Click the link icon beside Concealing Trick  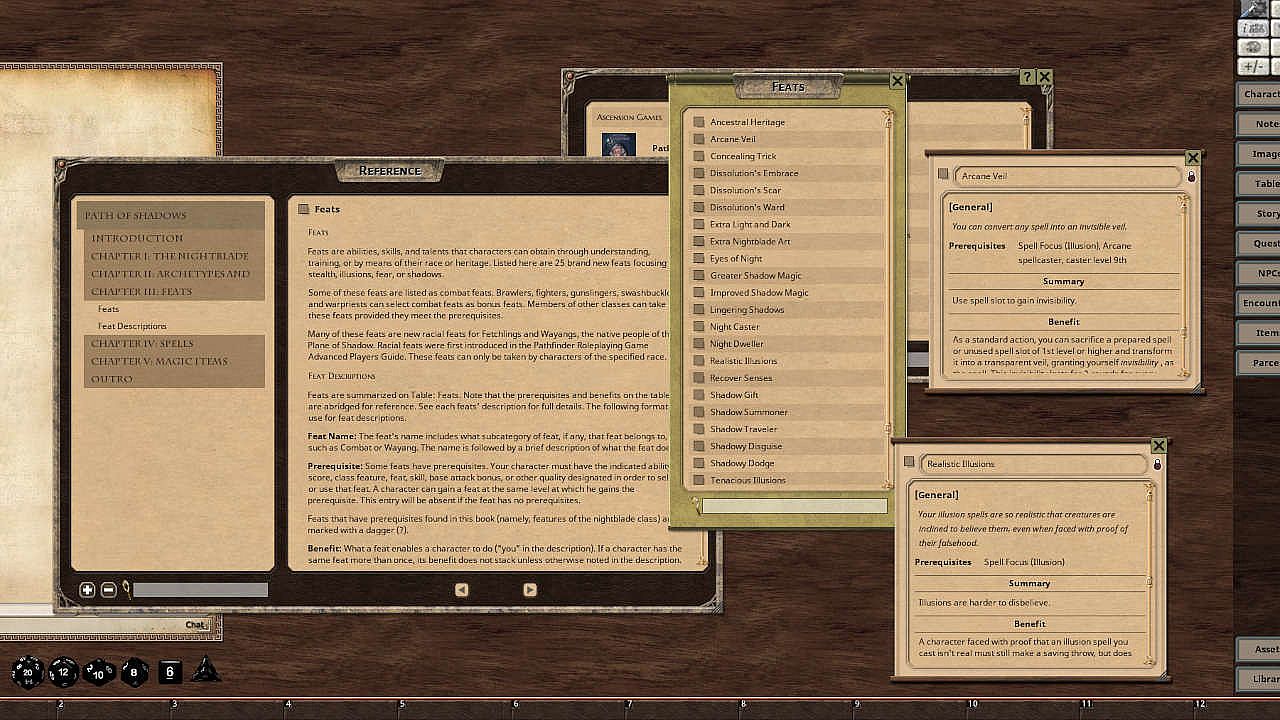(699, 156)
